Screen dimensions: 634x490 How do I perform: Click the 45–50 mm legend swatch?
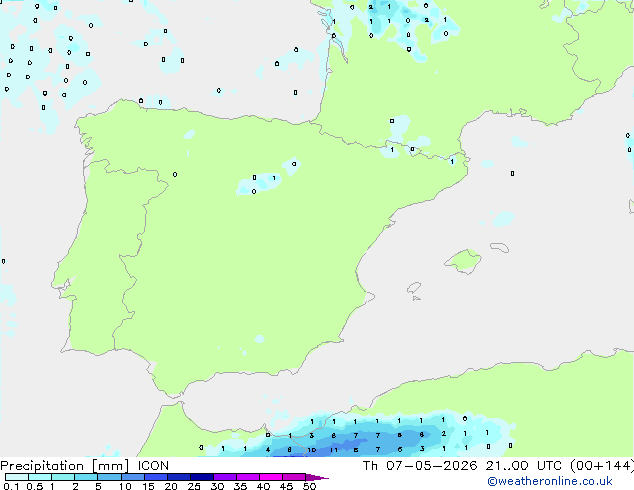pos(294,477)
